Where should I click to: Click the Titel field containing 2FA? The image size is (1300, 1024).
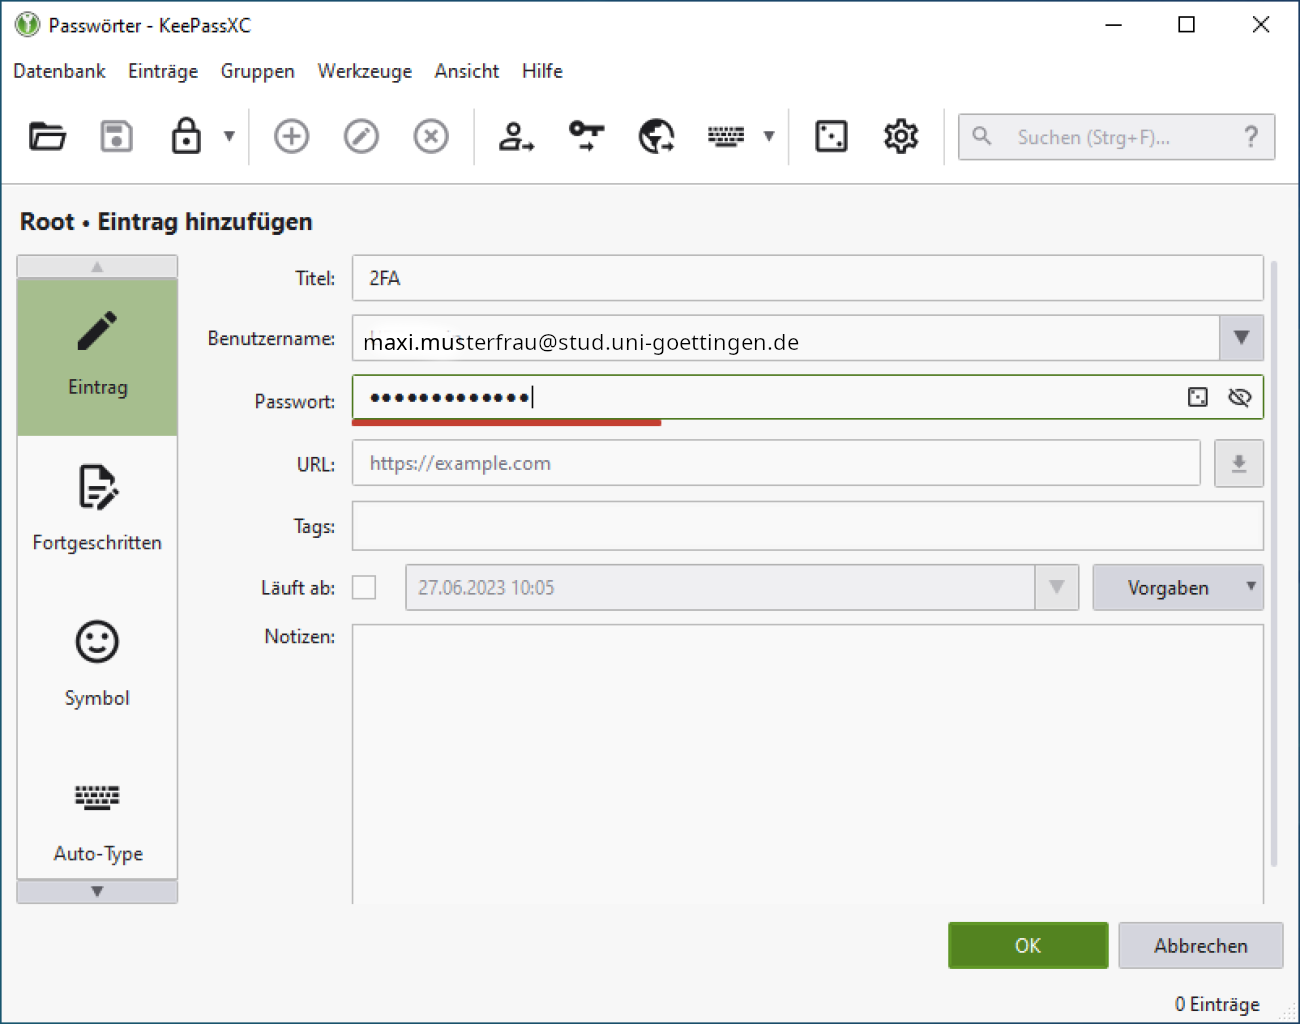coord(807,278)
